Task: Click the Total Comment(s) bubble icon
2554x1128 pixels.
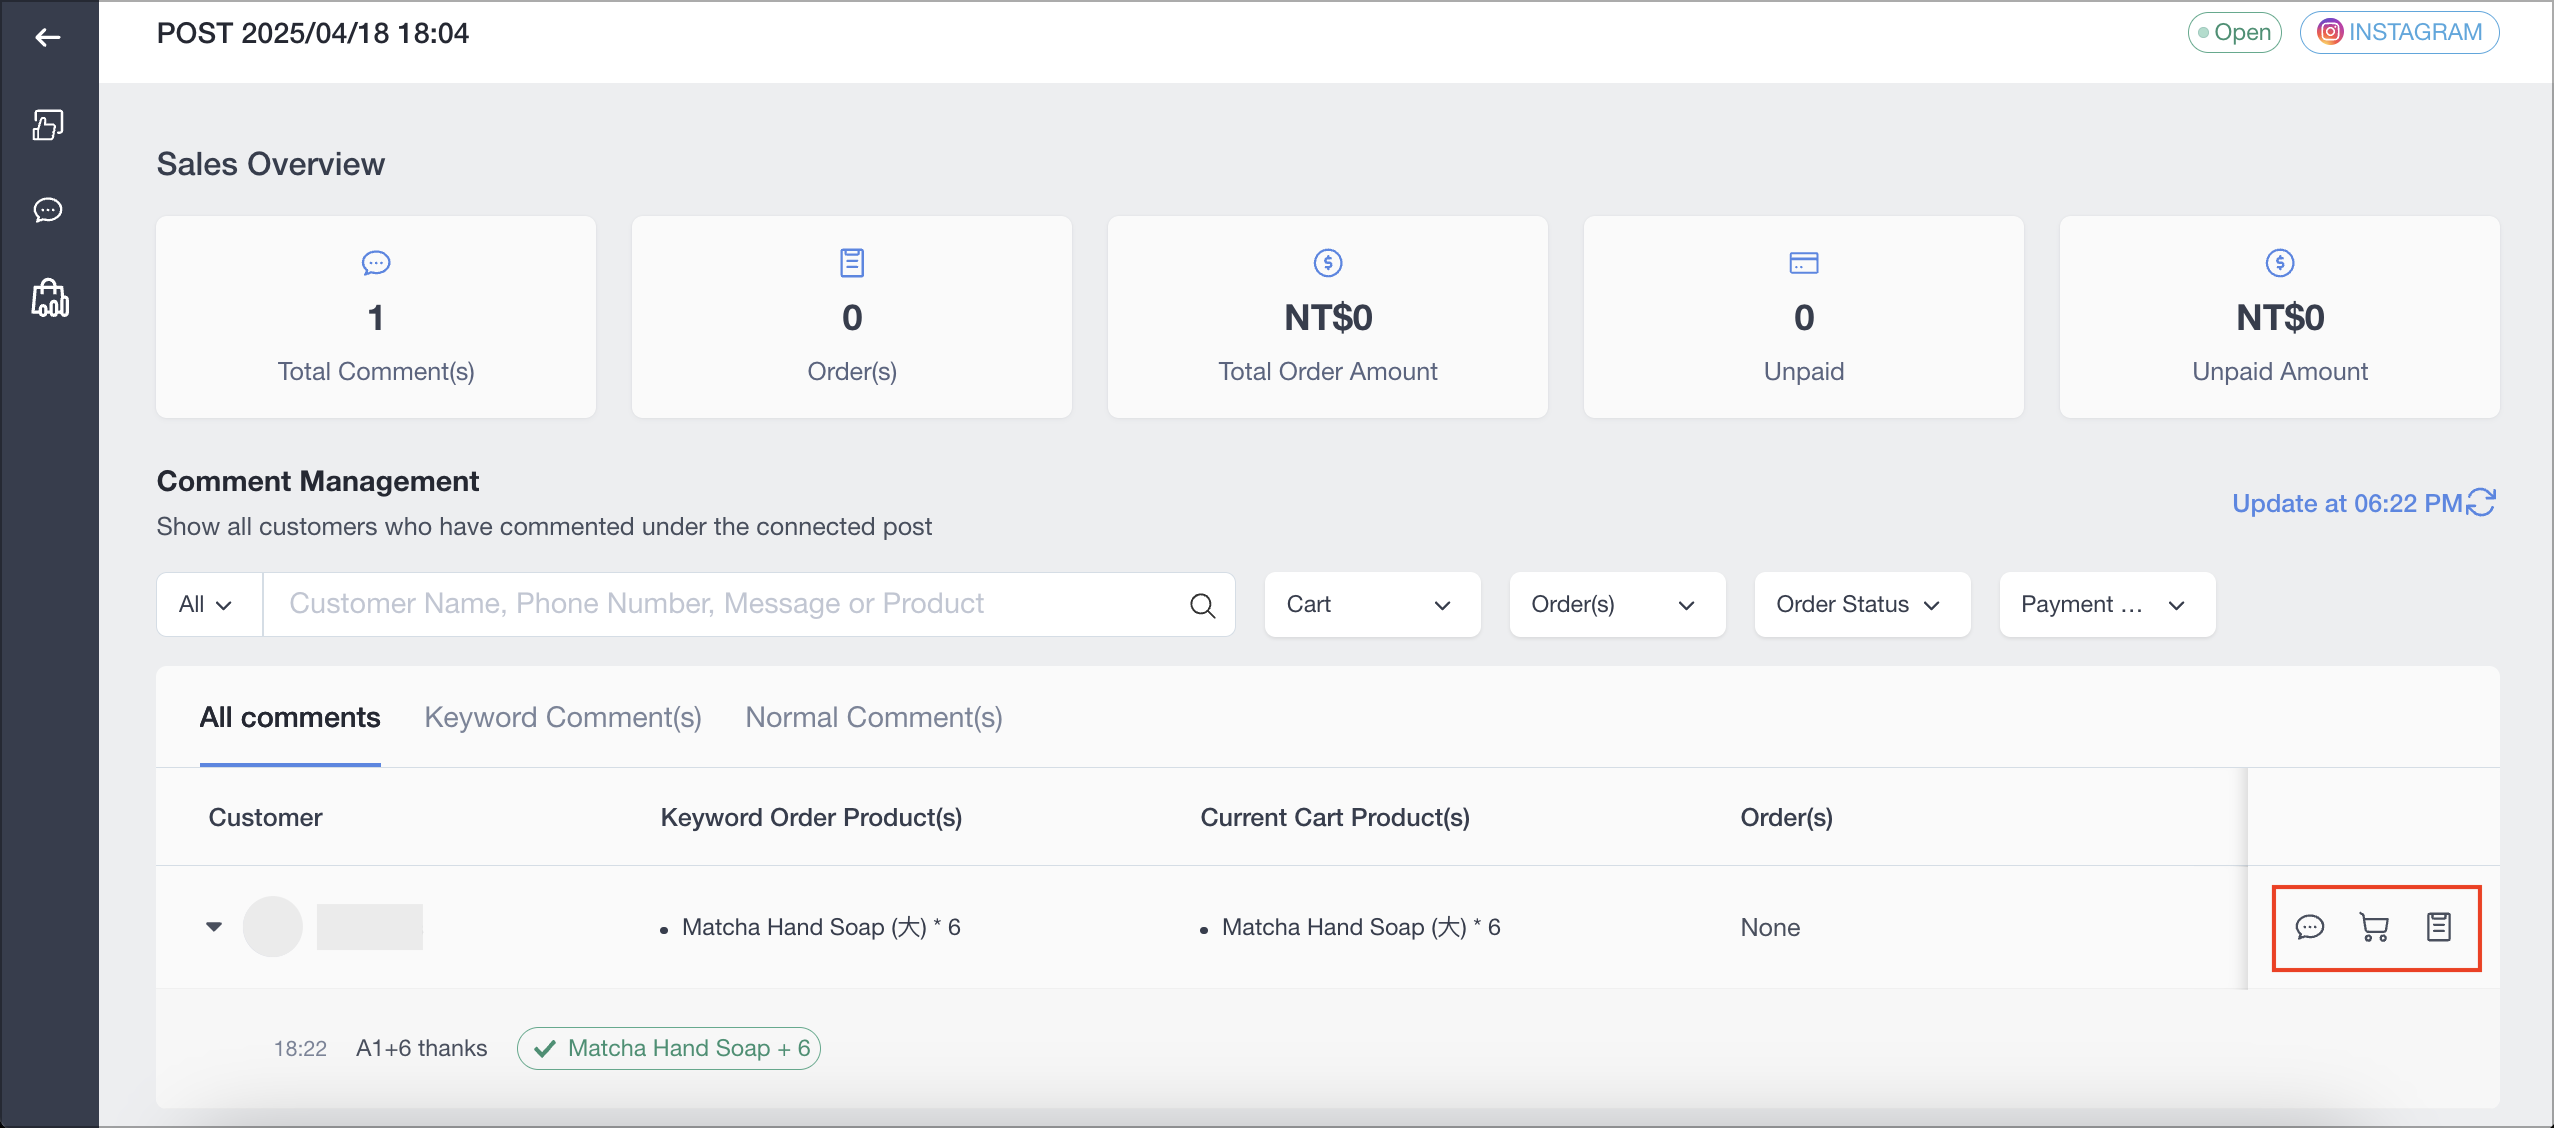Action: click(x=376, y=263)
